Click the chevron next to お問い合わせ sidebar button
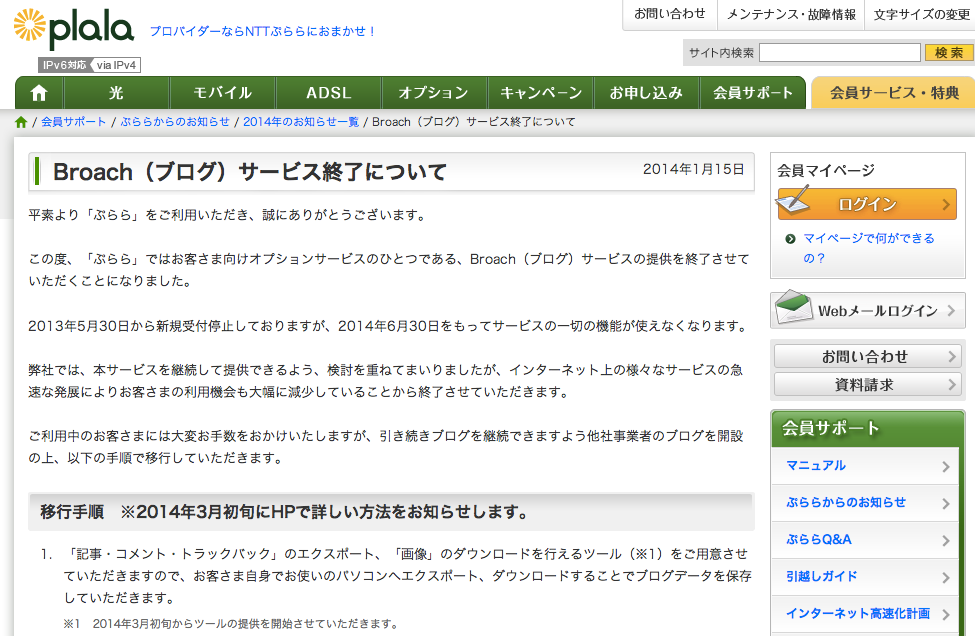The height and width of the screenshot is (636, 975). 951,357
